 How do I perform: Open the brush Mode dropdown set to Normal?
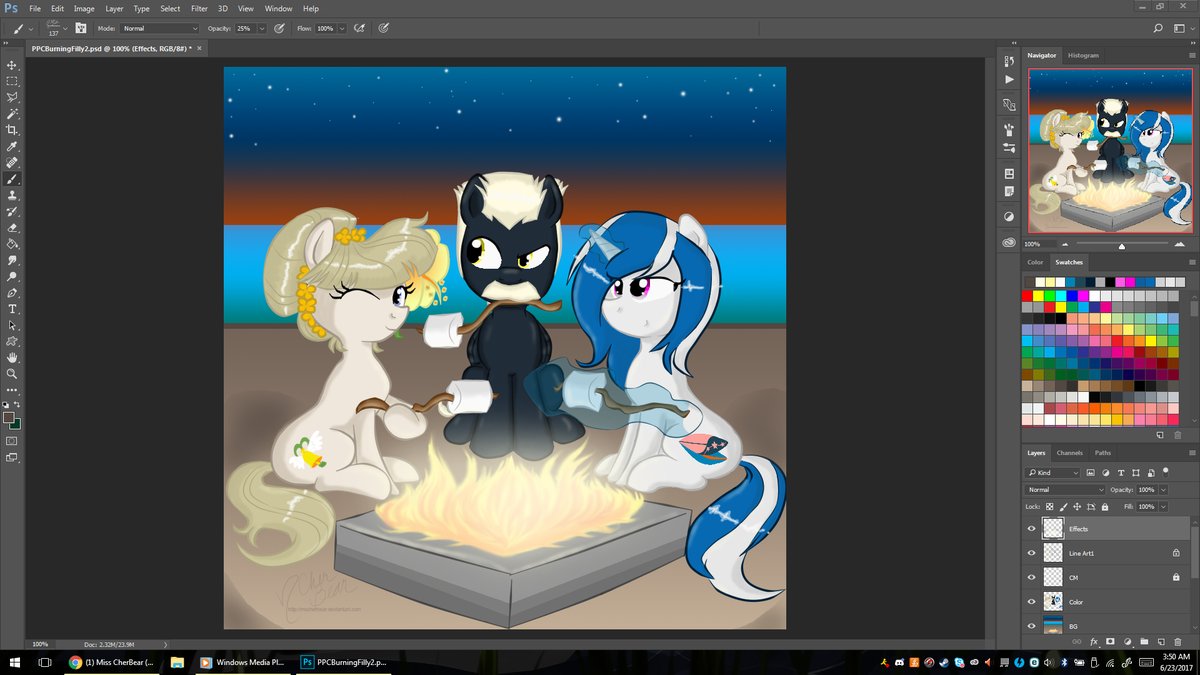click(x=158, y=29)
